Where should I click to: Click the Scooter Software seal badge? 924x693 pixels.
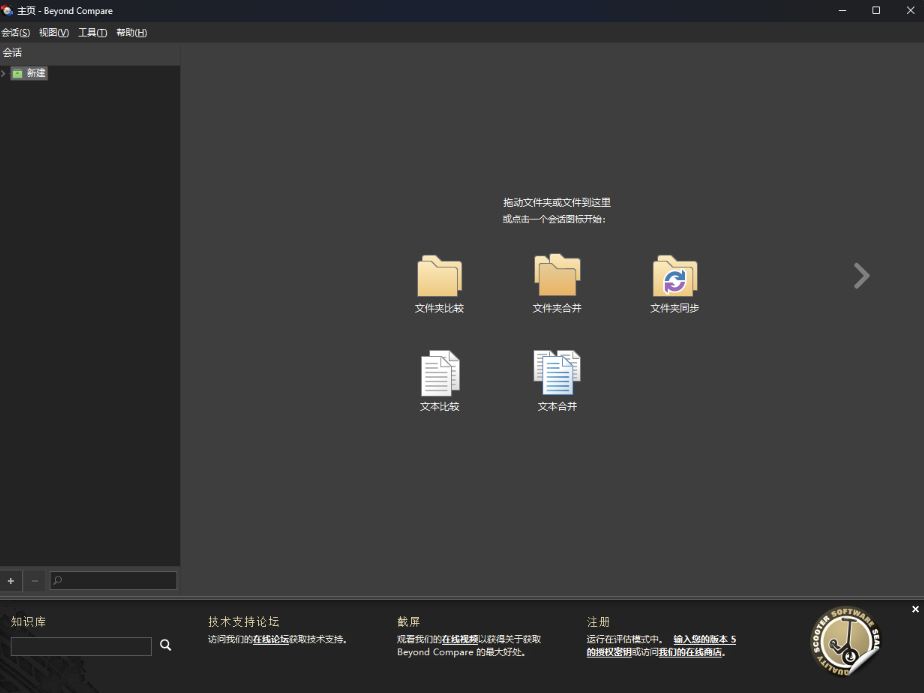point(846,641)
